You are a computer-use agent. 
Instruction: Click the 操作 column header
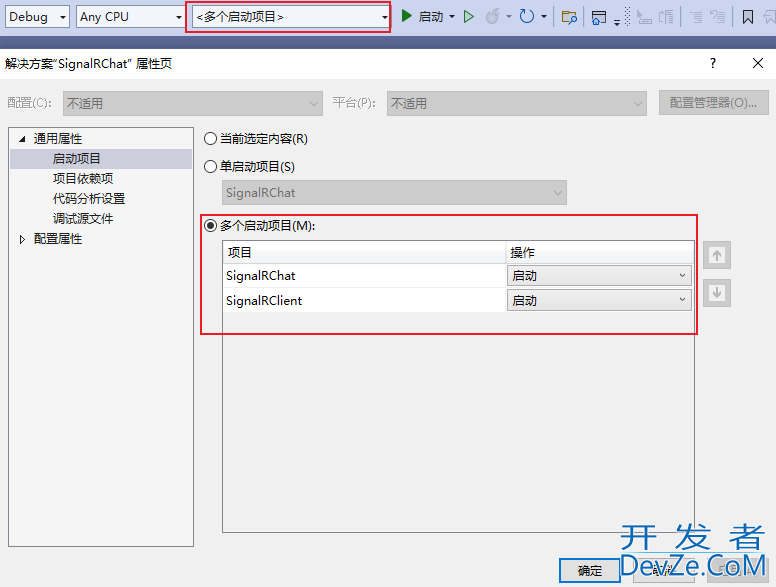click(599, 252)
